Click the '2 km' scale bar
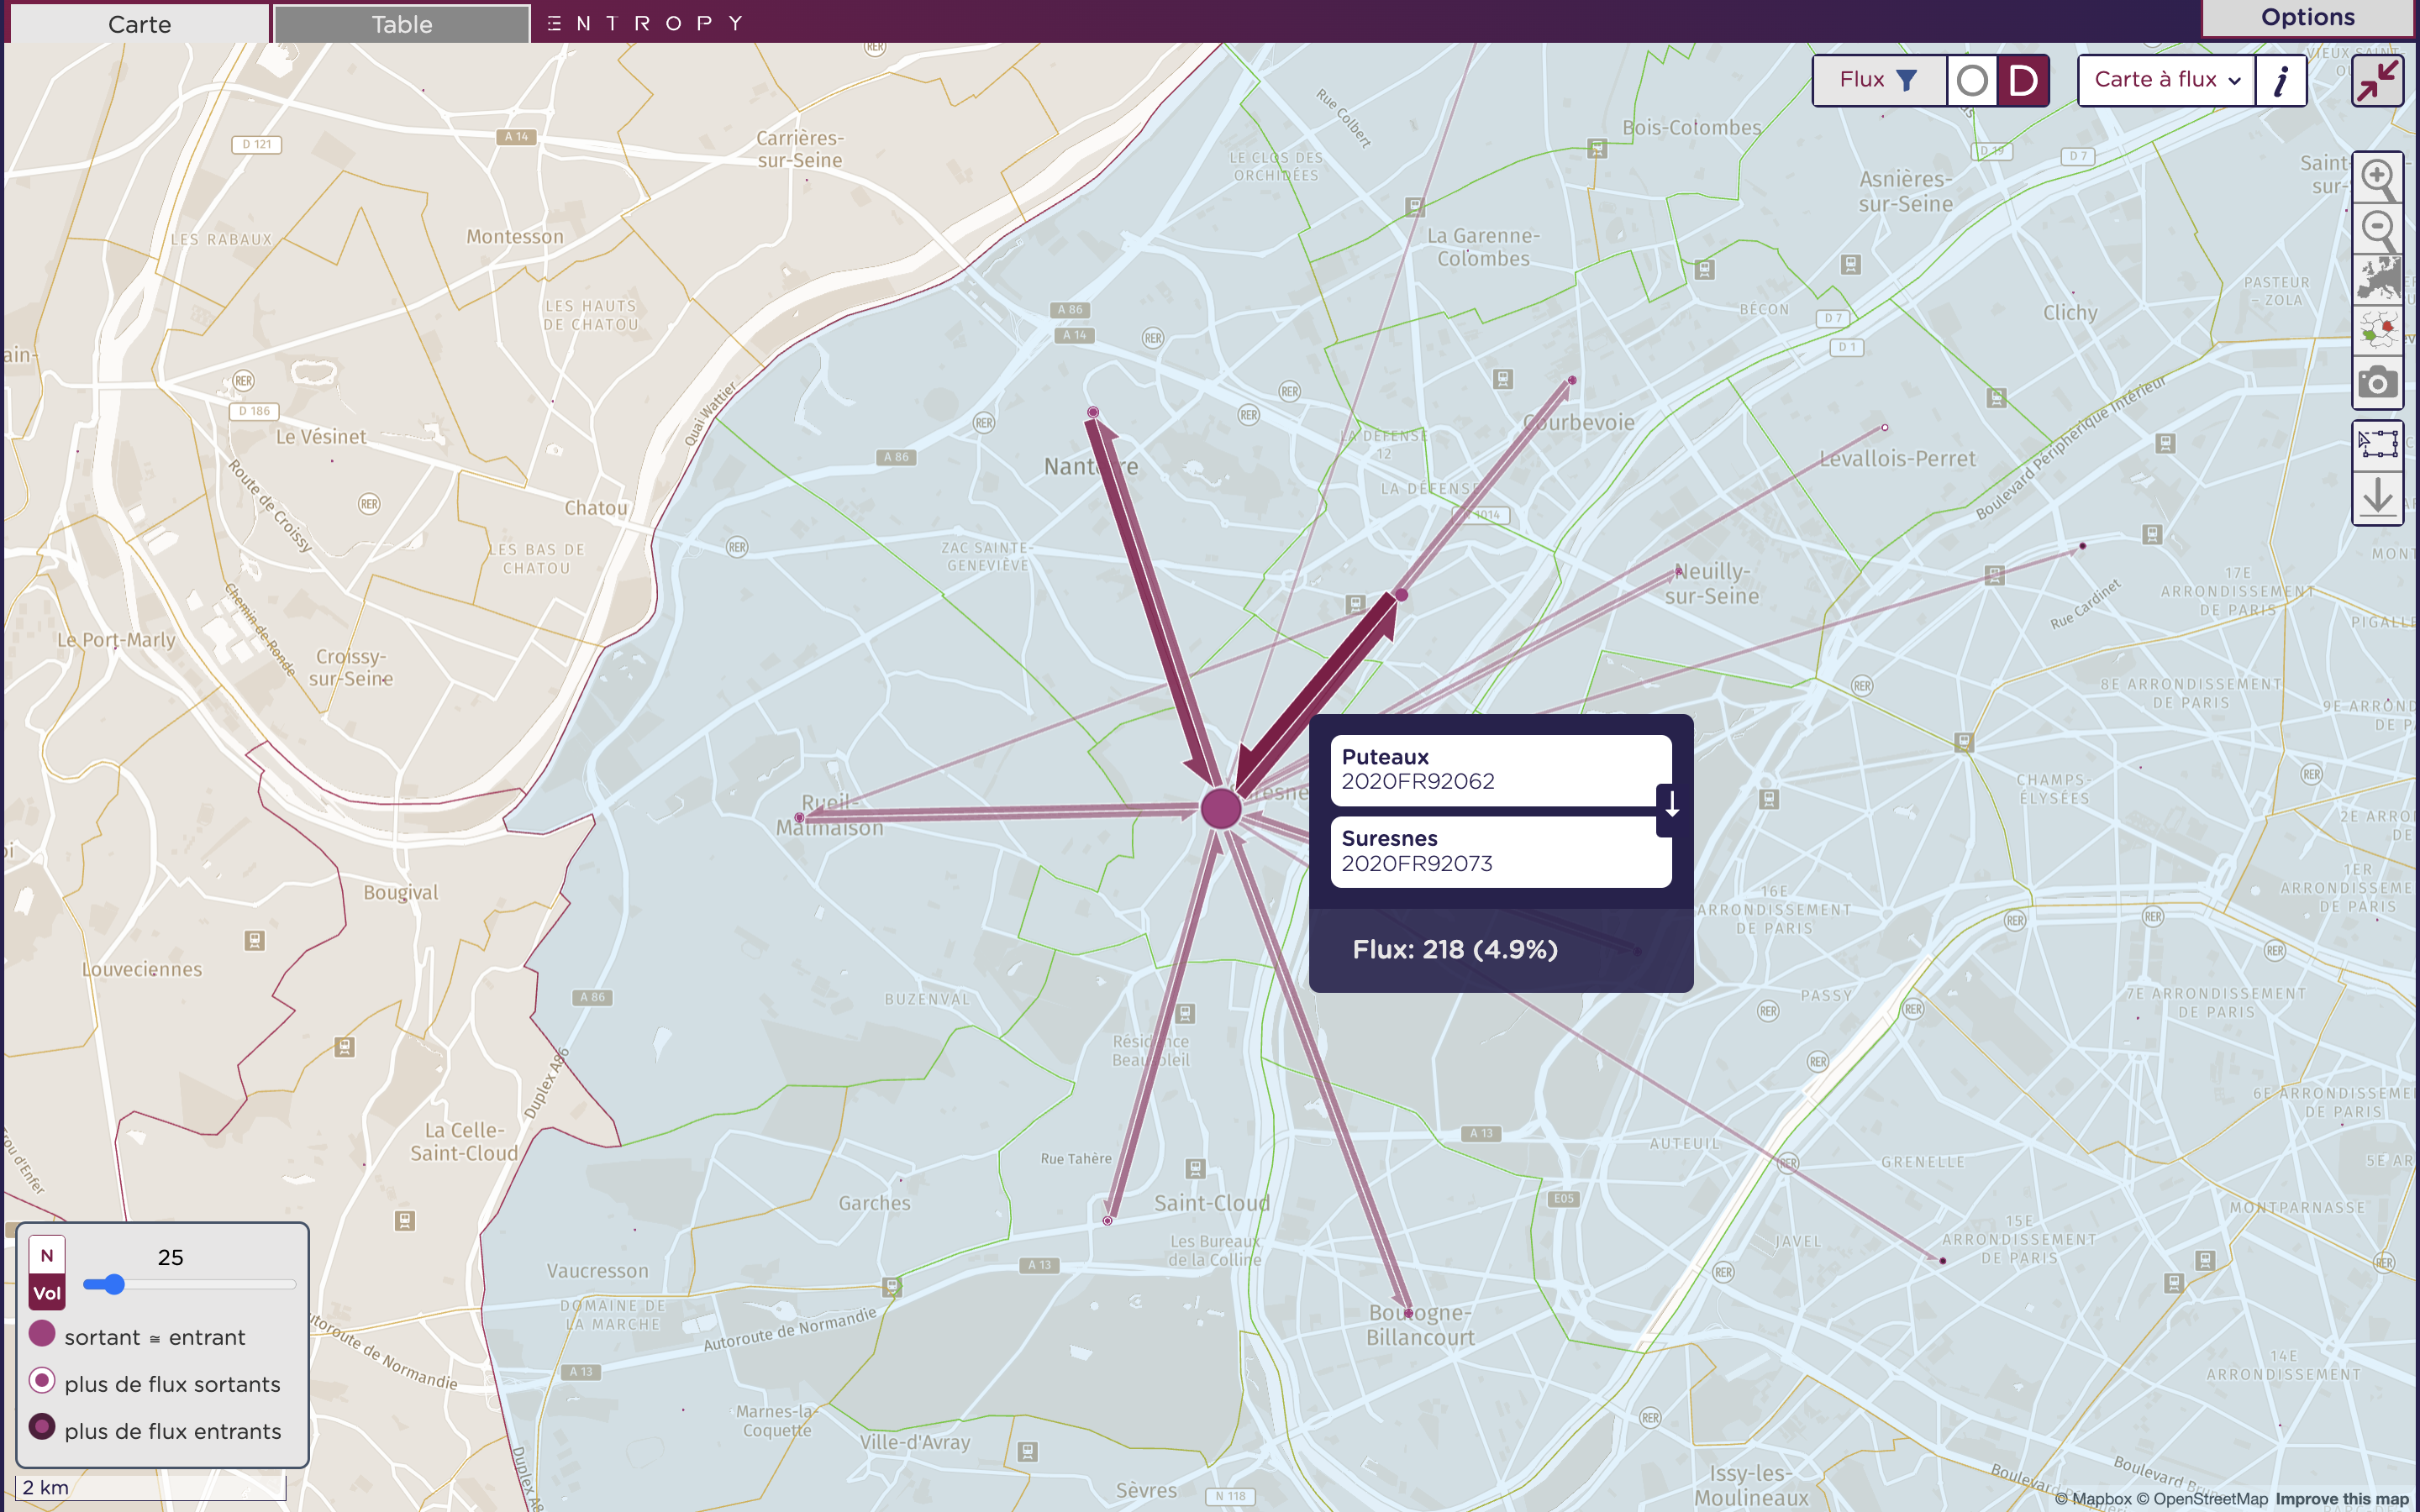Image resolution: width=2420 pixels, height=1512 pixels. click(151, 1487)
